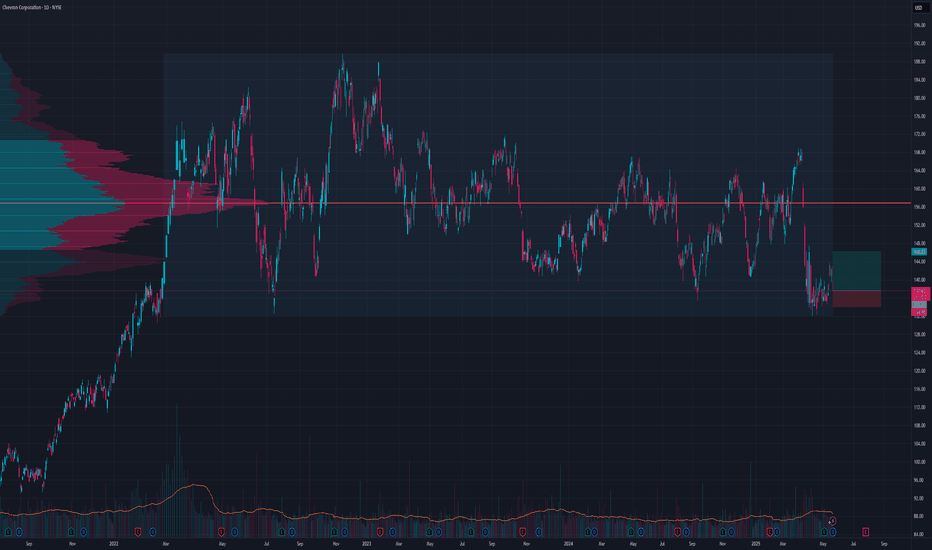Screen dimensions: 932x550
Task: Click the green earnings marker above Nov 2024
Action: (723, 532)
